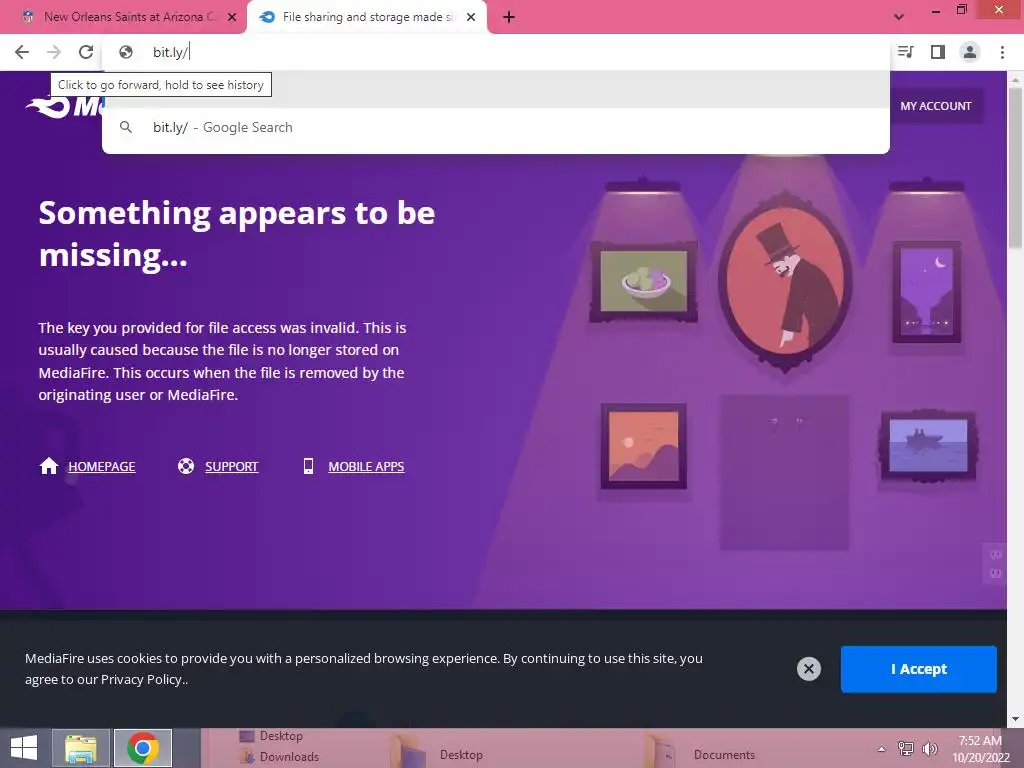Screen dimensions: 1024x768
Task: Open the MOBILE APPS link
Action: pos(366,466)
